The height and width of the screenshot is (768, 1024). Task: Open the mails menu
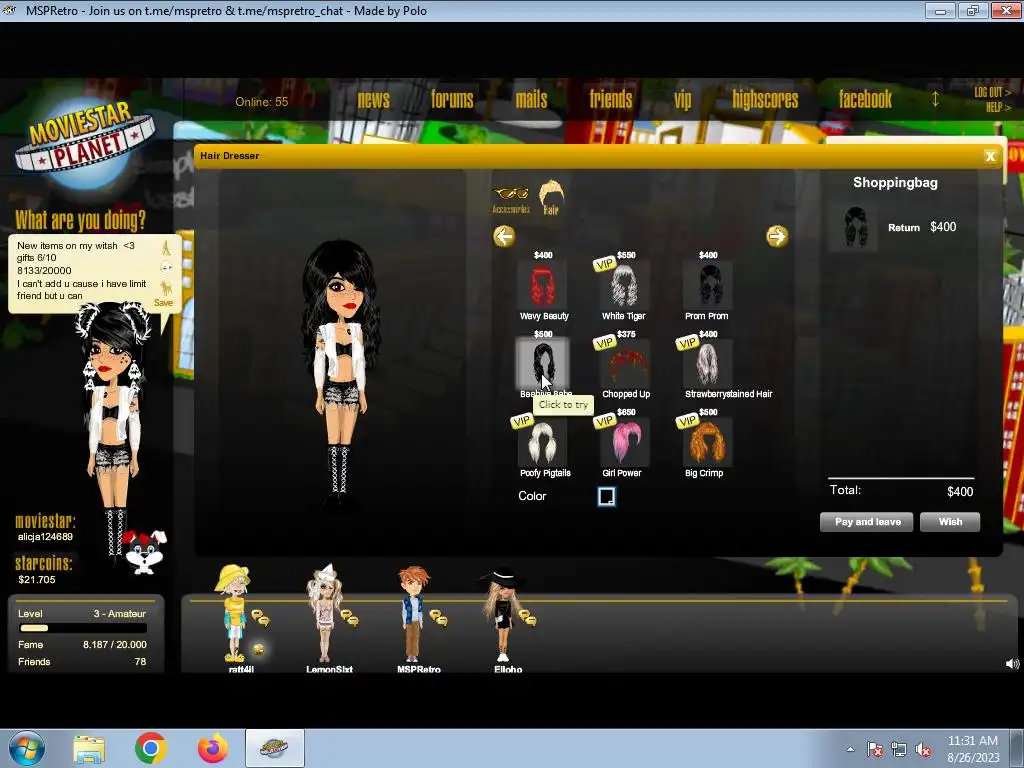531,99
